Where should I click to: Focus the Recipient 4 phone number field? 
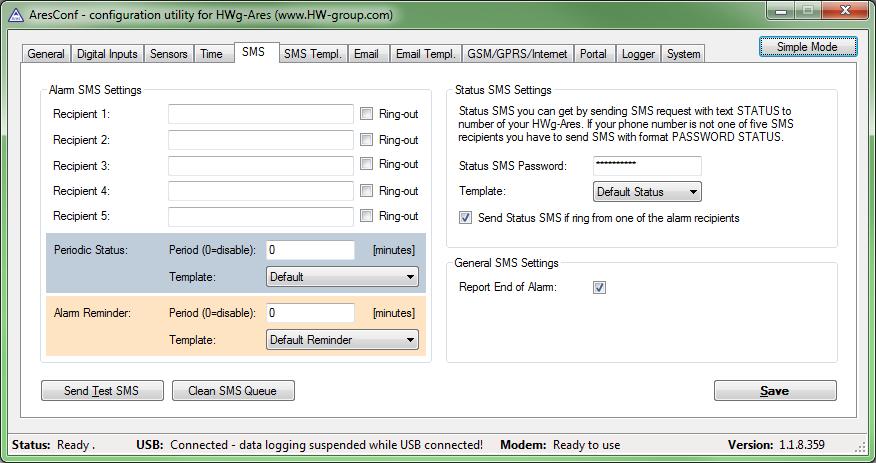(x=261, y=191)
